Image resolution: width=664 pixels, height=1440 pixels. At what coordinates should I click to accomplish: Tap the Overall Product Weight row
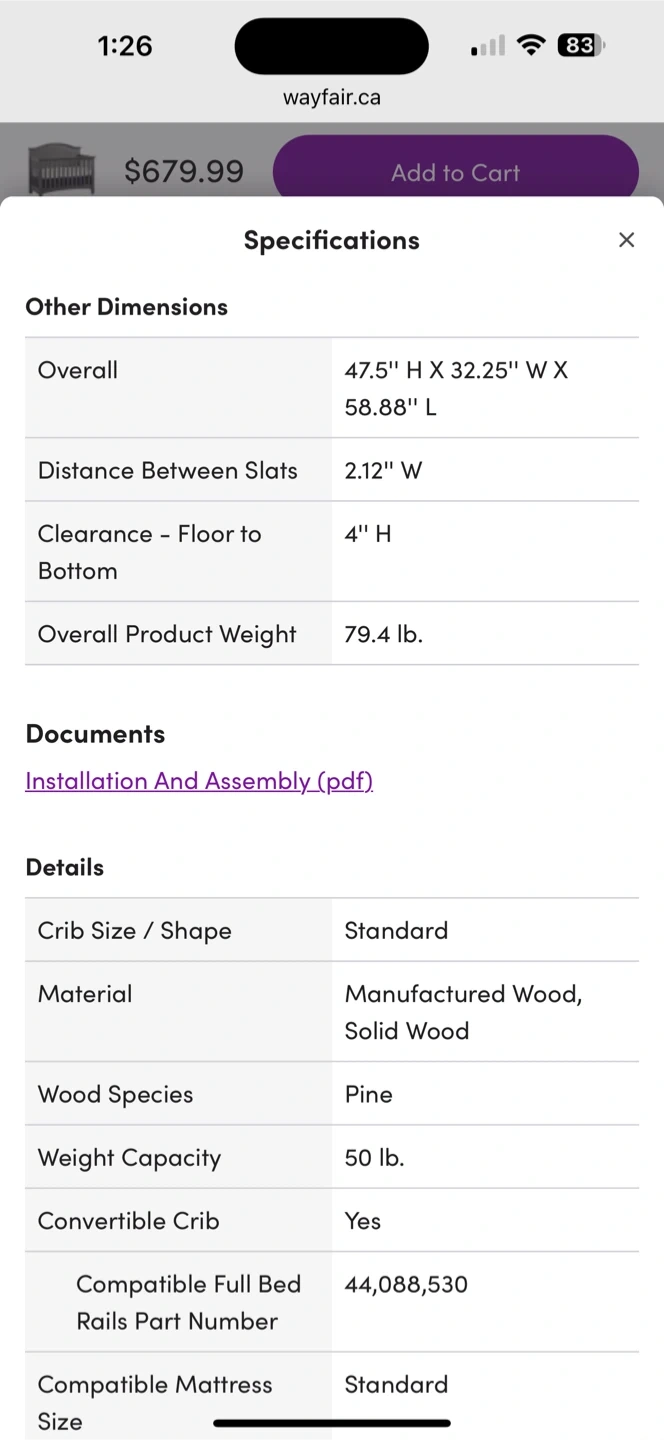(x=331, y=634)
